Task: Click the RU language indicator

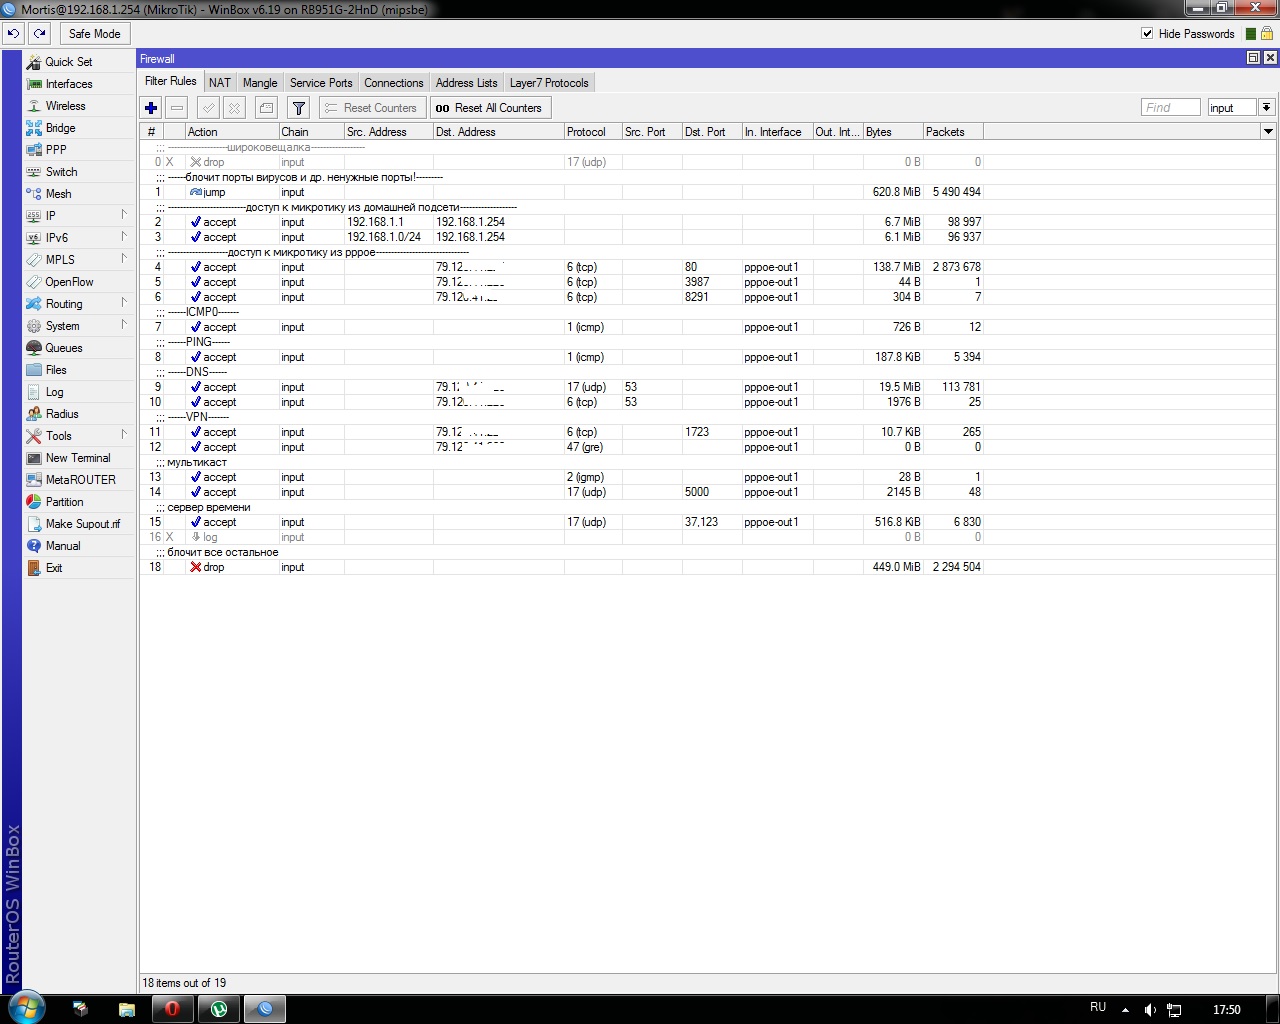Action: click(x=1098, y=1007)
